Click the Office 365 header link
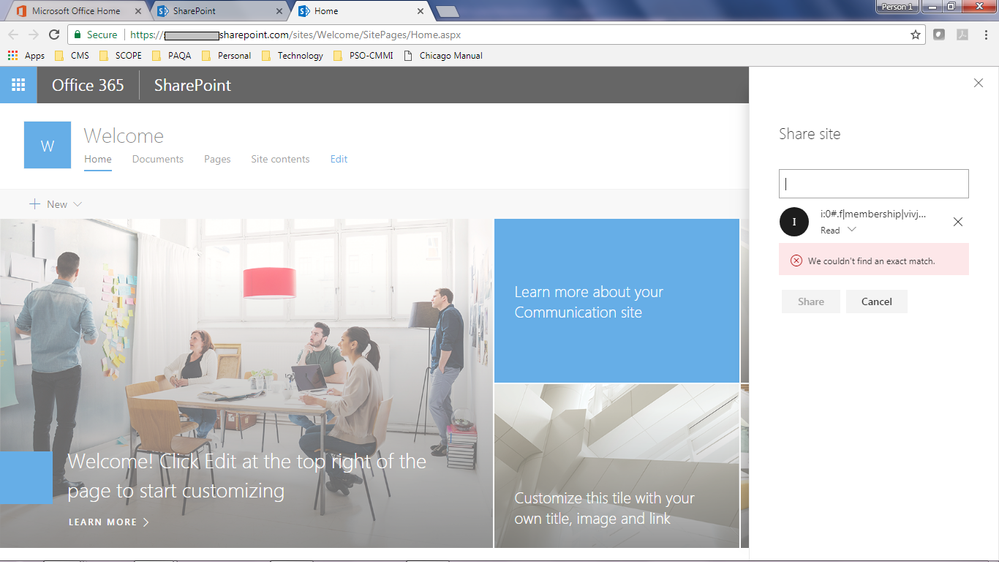999x562 pixels. tap(88, 85)
